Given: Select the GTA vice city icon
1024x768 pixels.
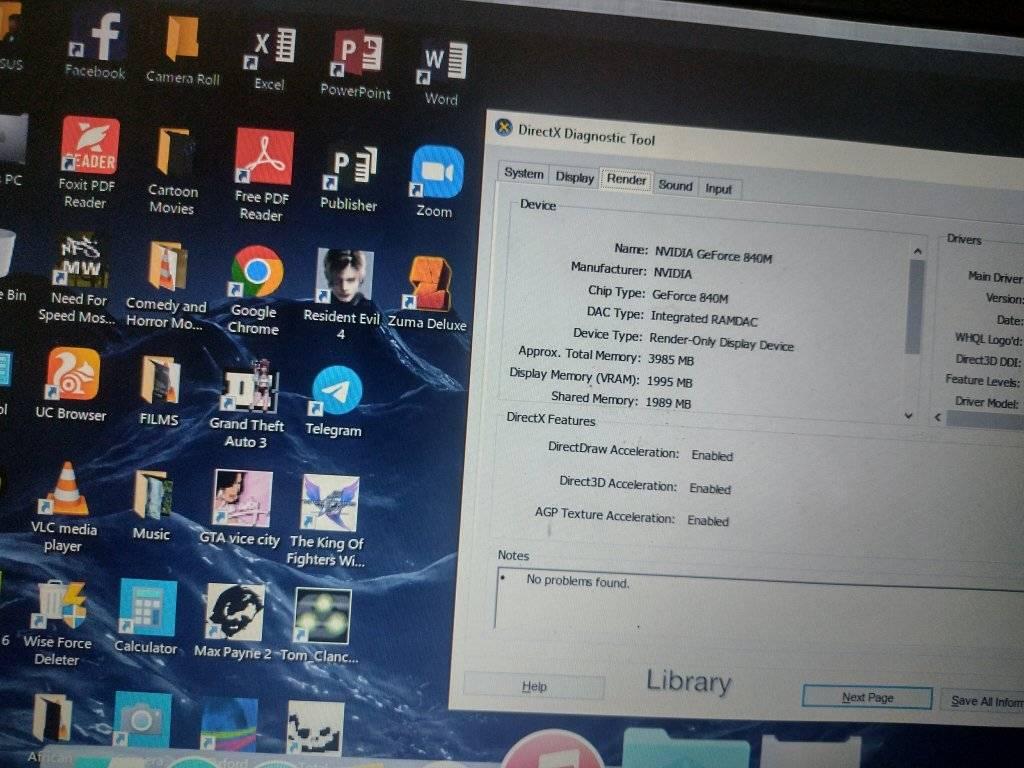Looking at the screenshot, I should (x=241, y=508).
